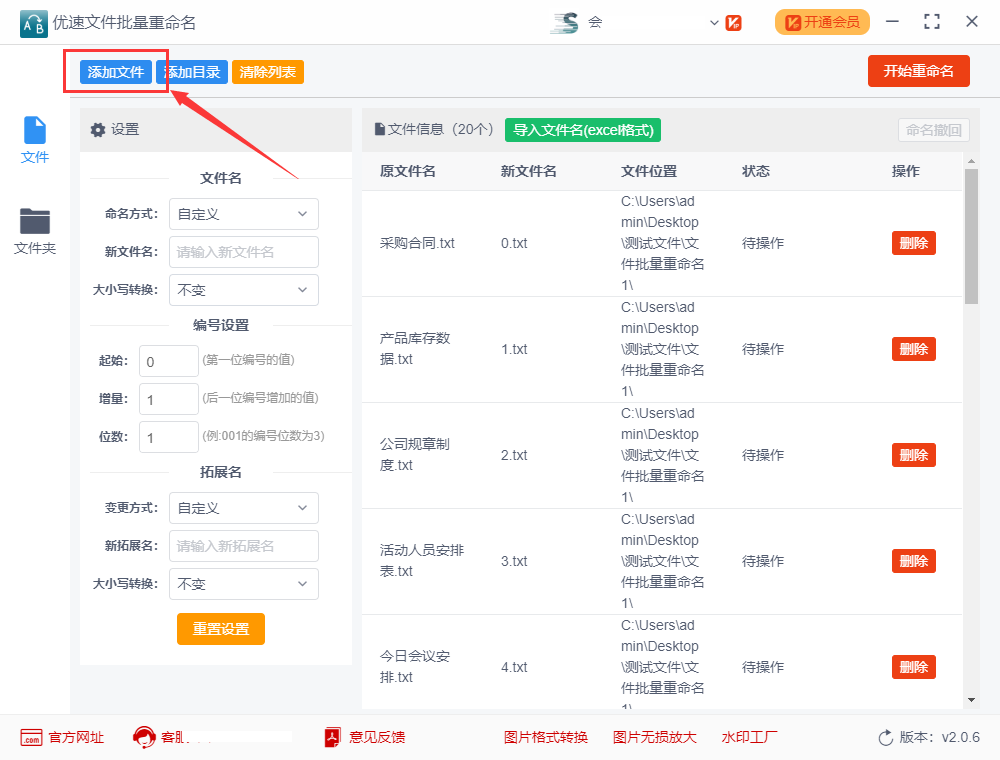Screen dimensions: 1000x760
Task: Clear the list using 清除列表
Action: click(x=267, y=71)
